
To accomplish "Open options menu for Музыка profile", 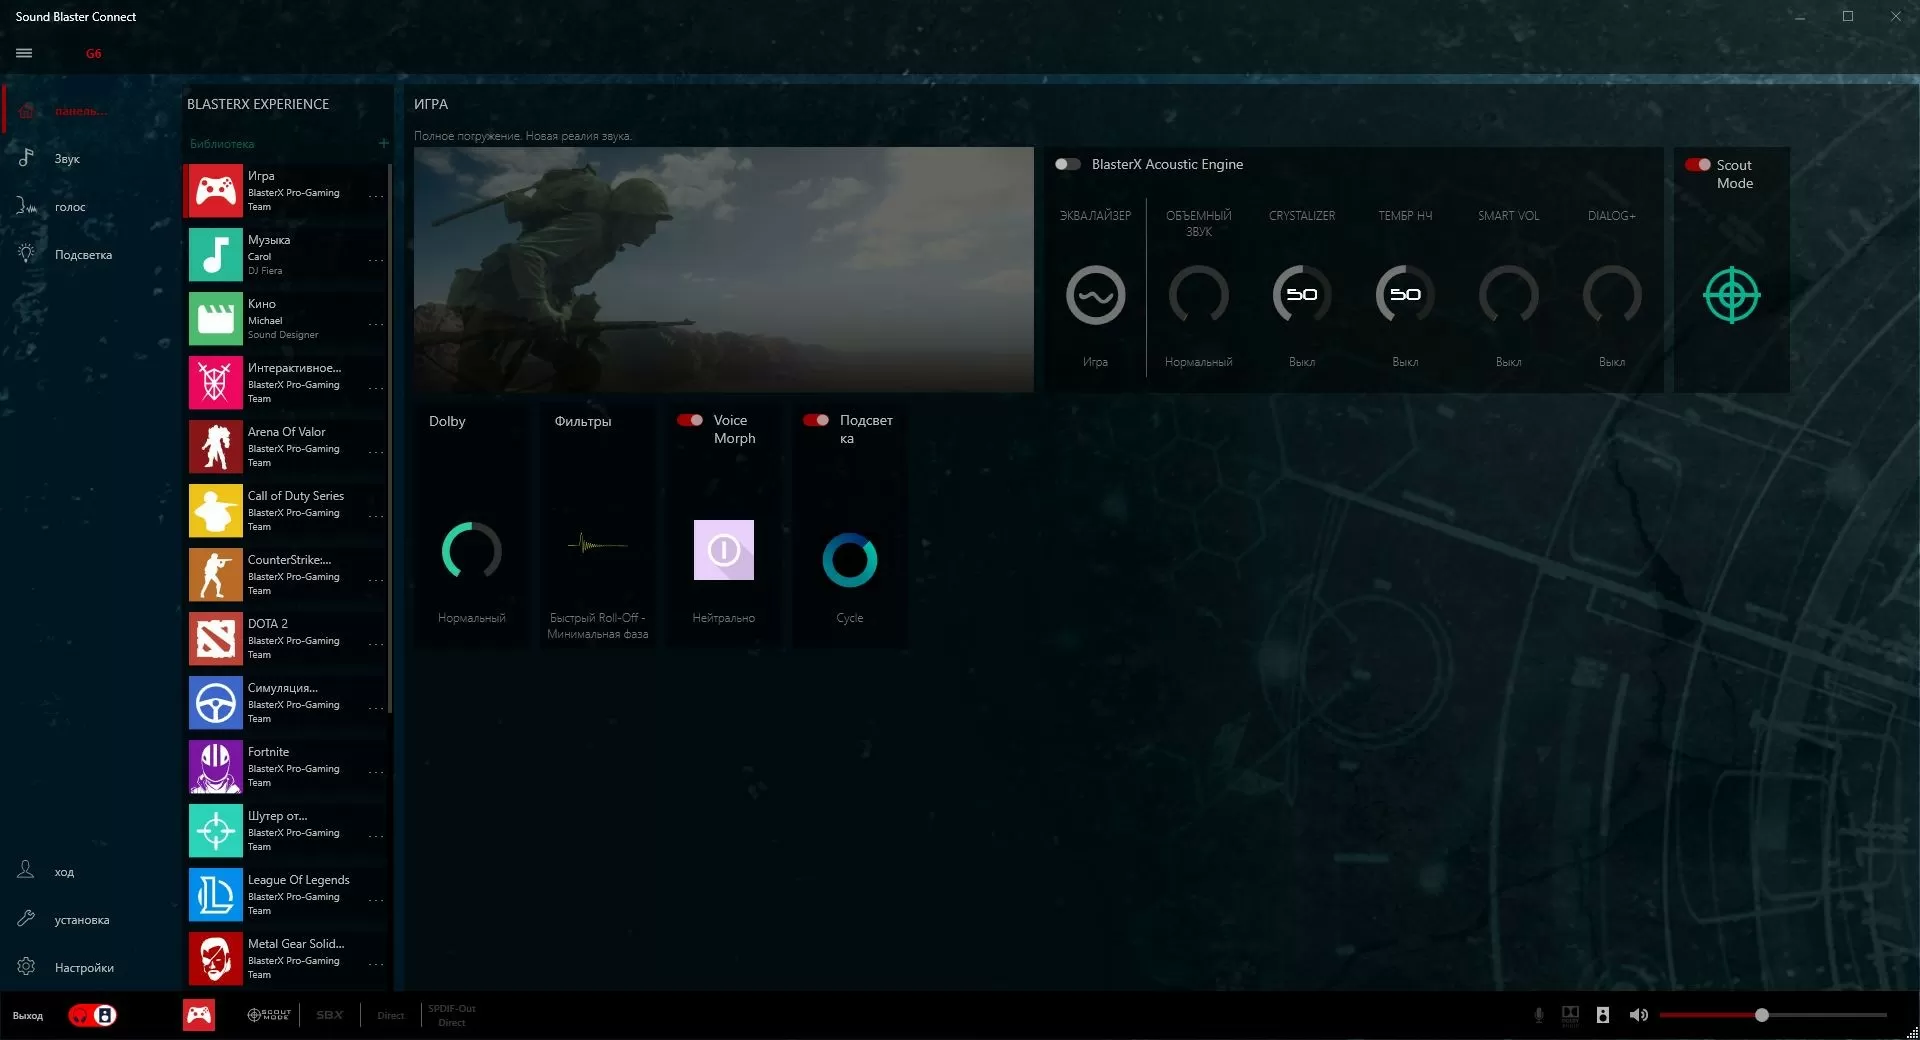I will pos(376,260).
